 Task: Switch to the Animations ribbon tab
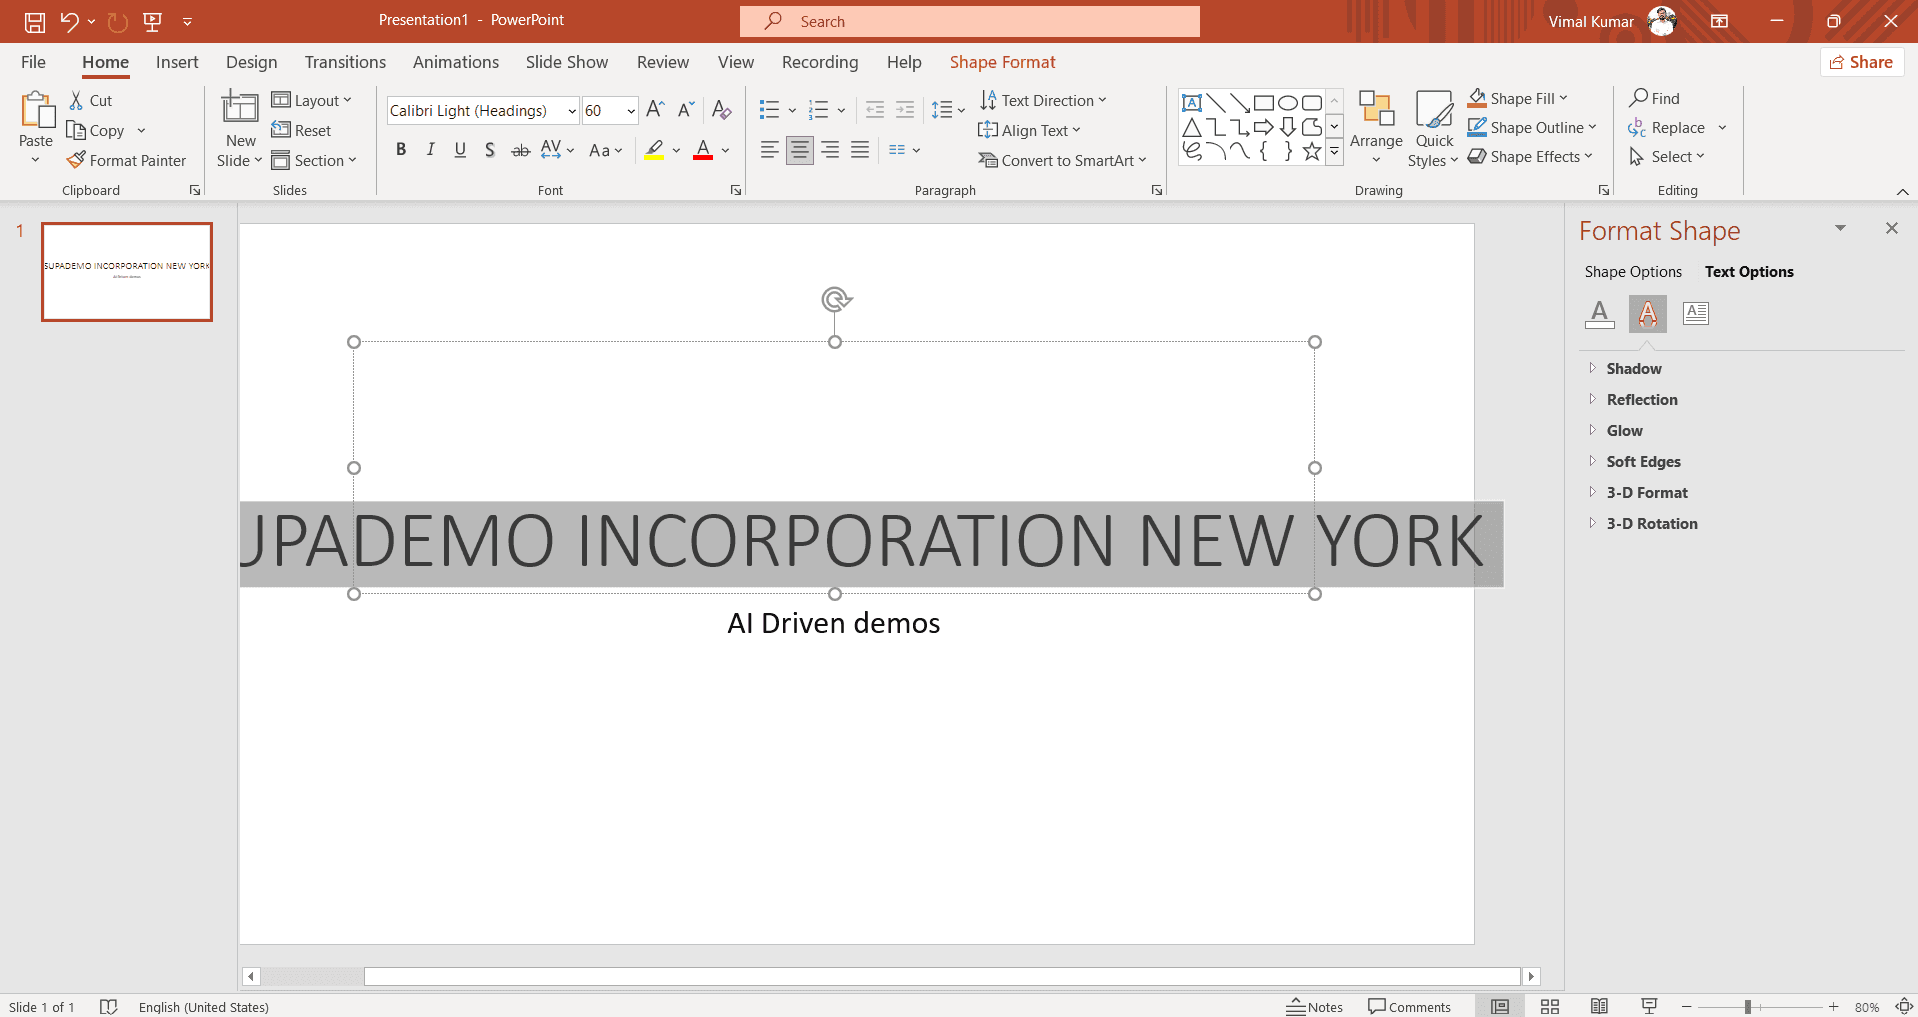click(x=456, y=61)
